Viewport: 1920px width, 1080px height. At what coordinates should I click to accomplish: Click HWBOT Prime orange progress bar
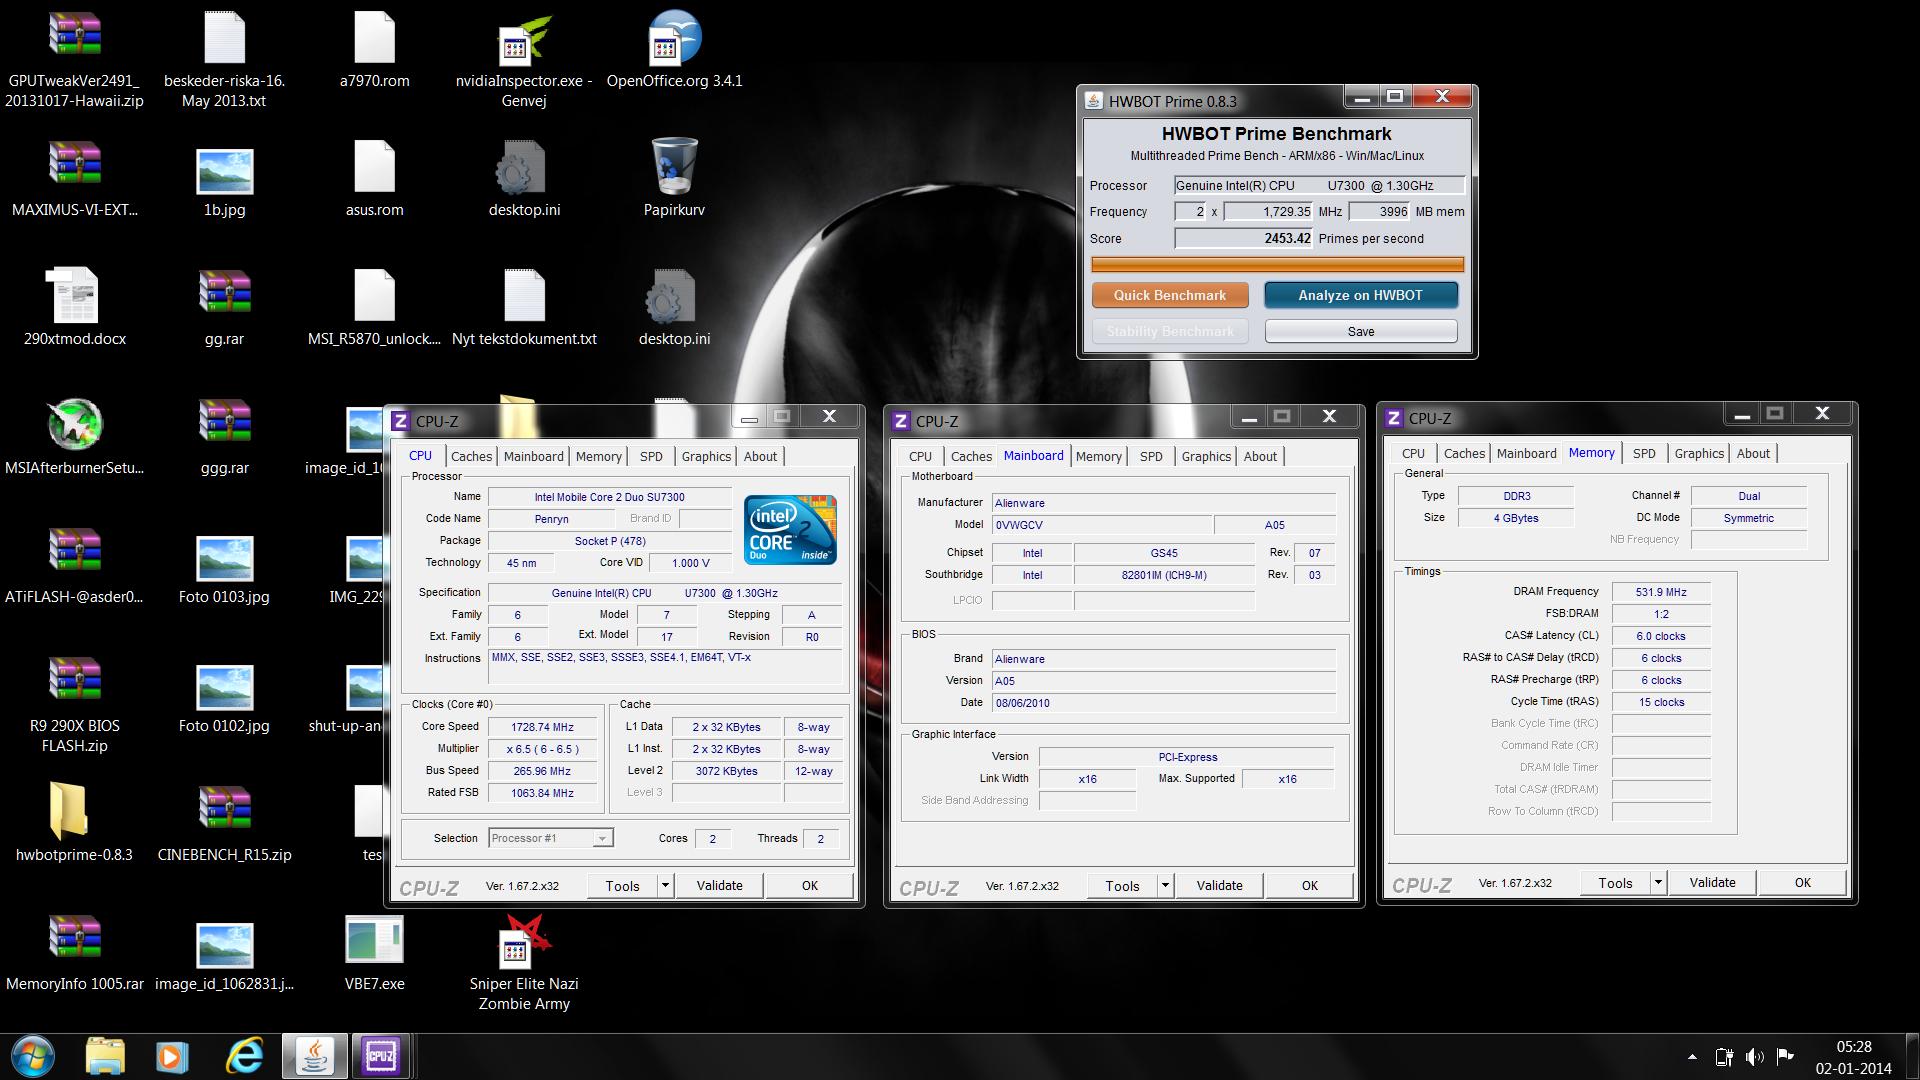pos(1277,265)
